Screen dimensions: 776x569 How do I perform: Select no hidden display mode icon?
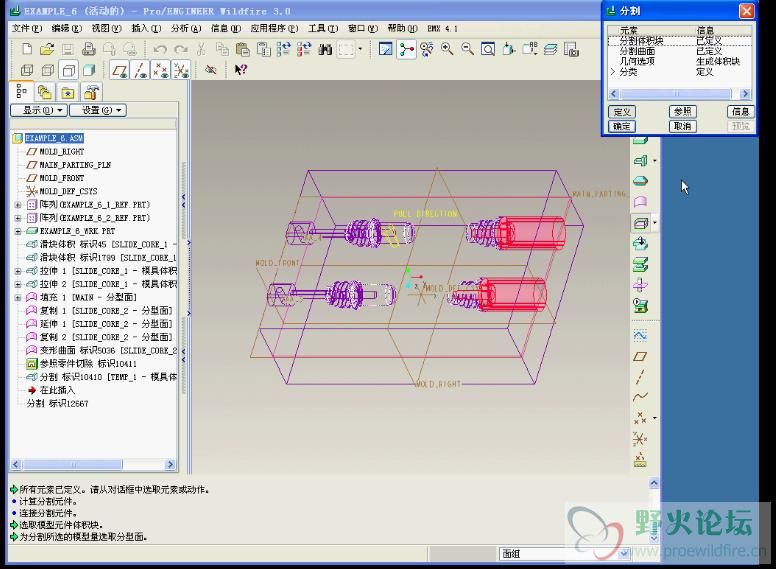click(68, 70)
